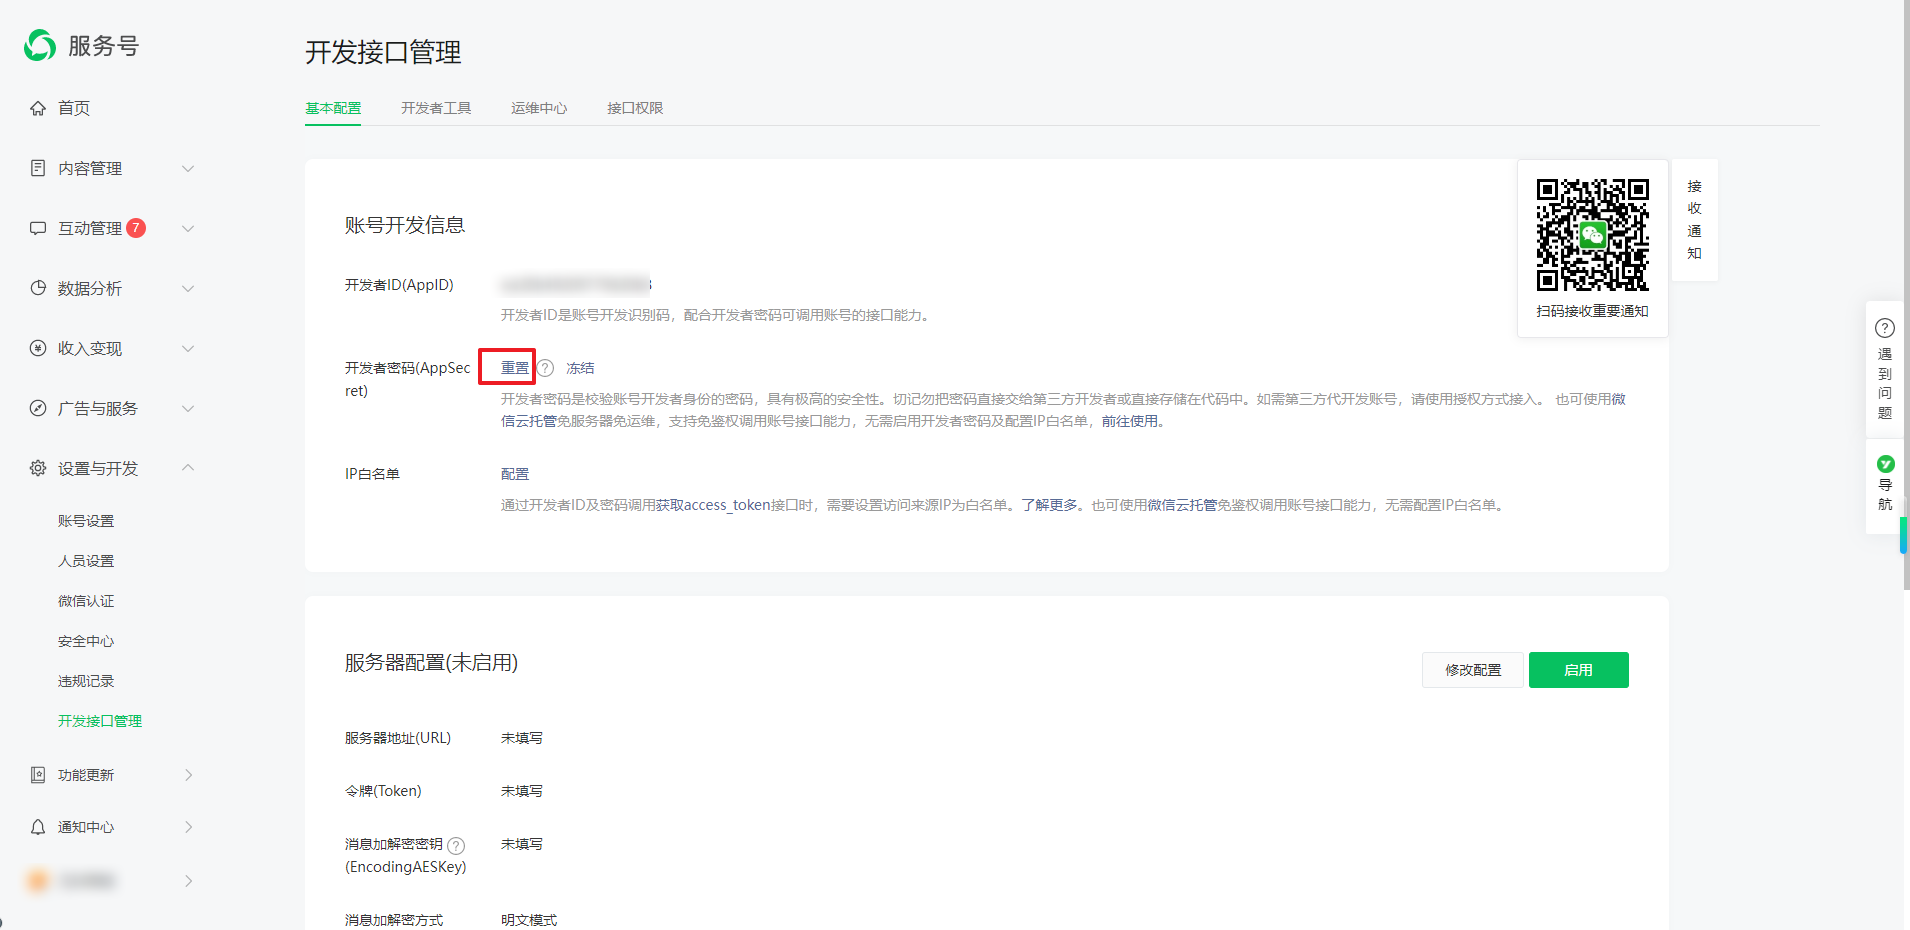Click the green 导航 icon on right
1910x930 pixels.
click(1886, 464)
